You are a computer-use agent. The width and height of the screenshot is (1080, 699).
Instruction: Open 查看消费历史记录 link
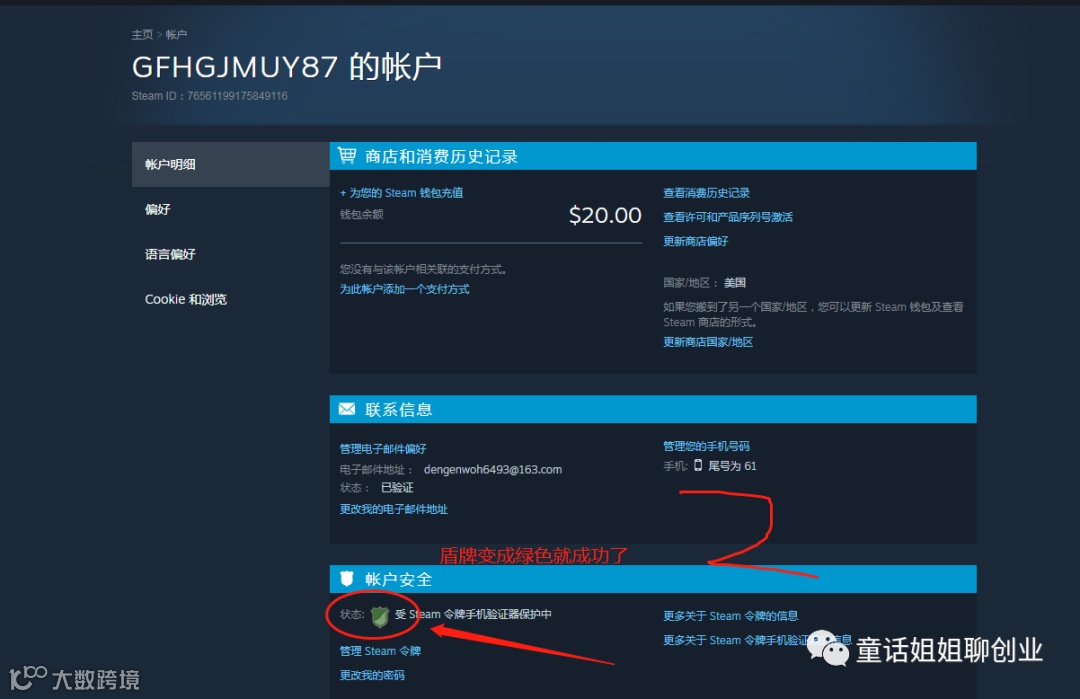coord(706,193)
